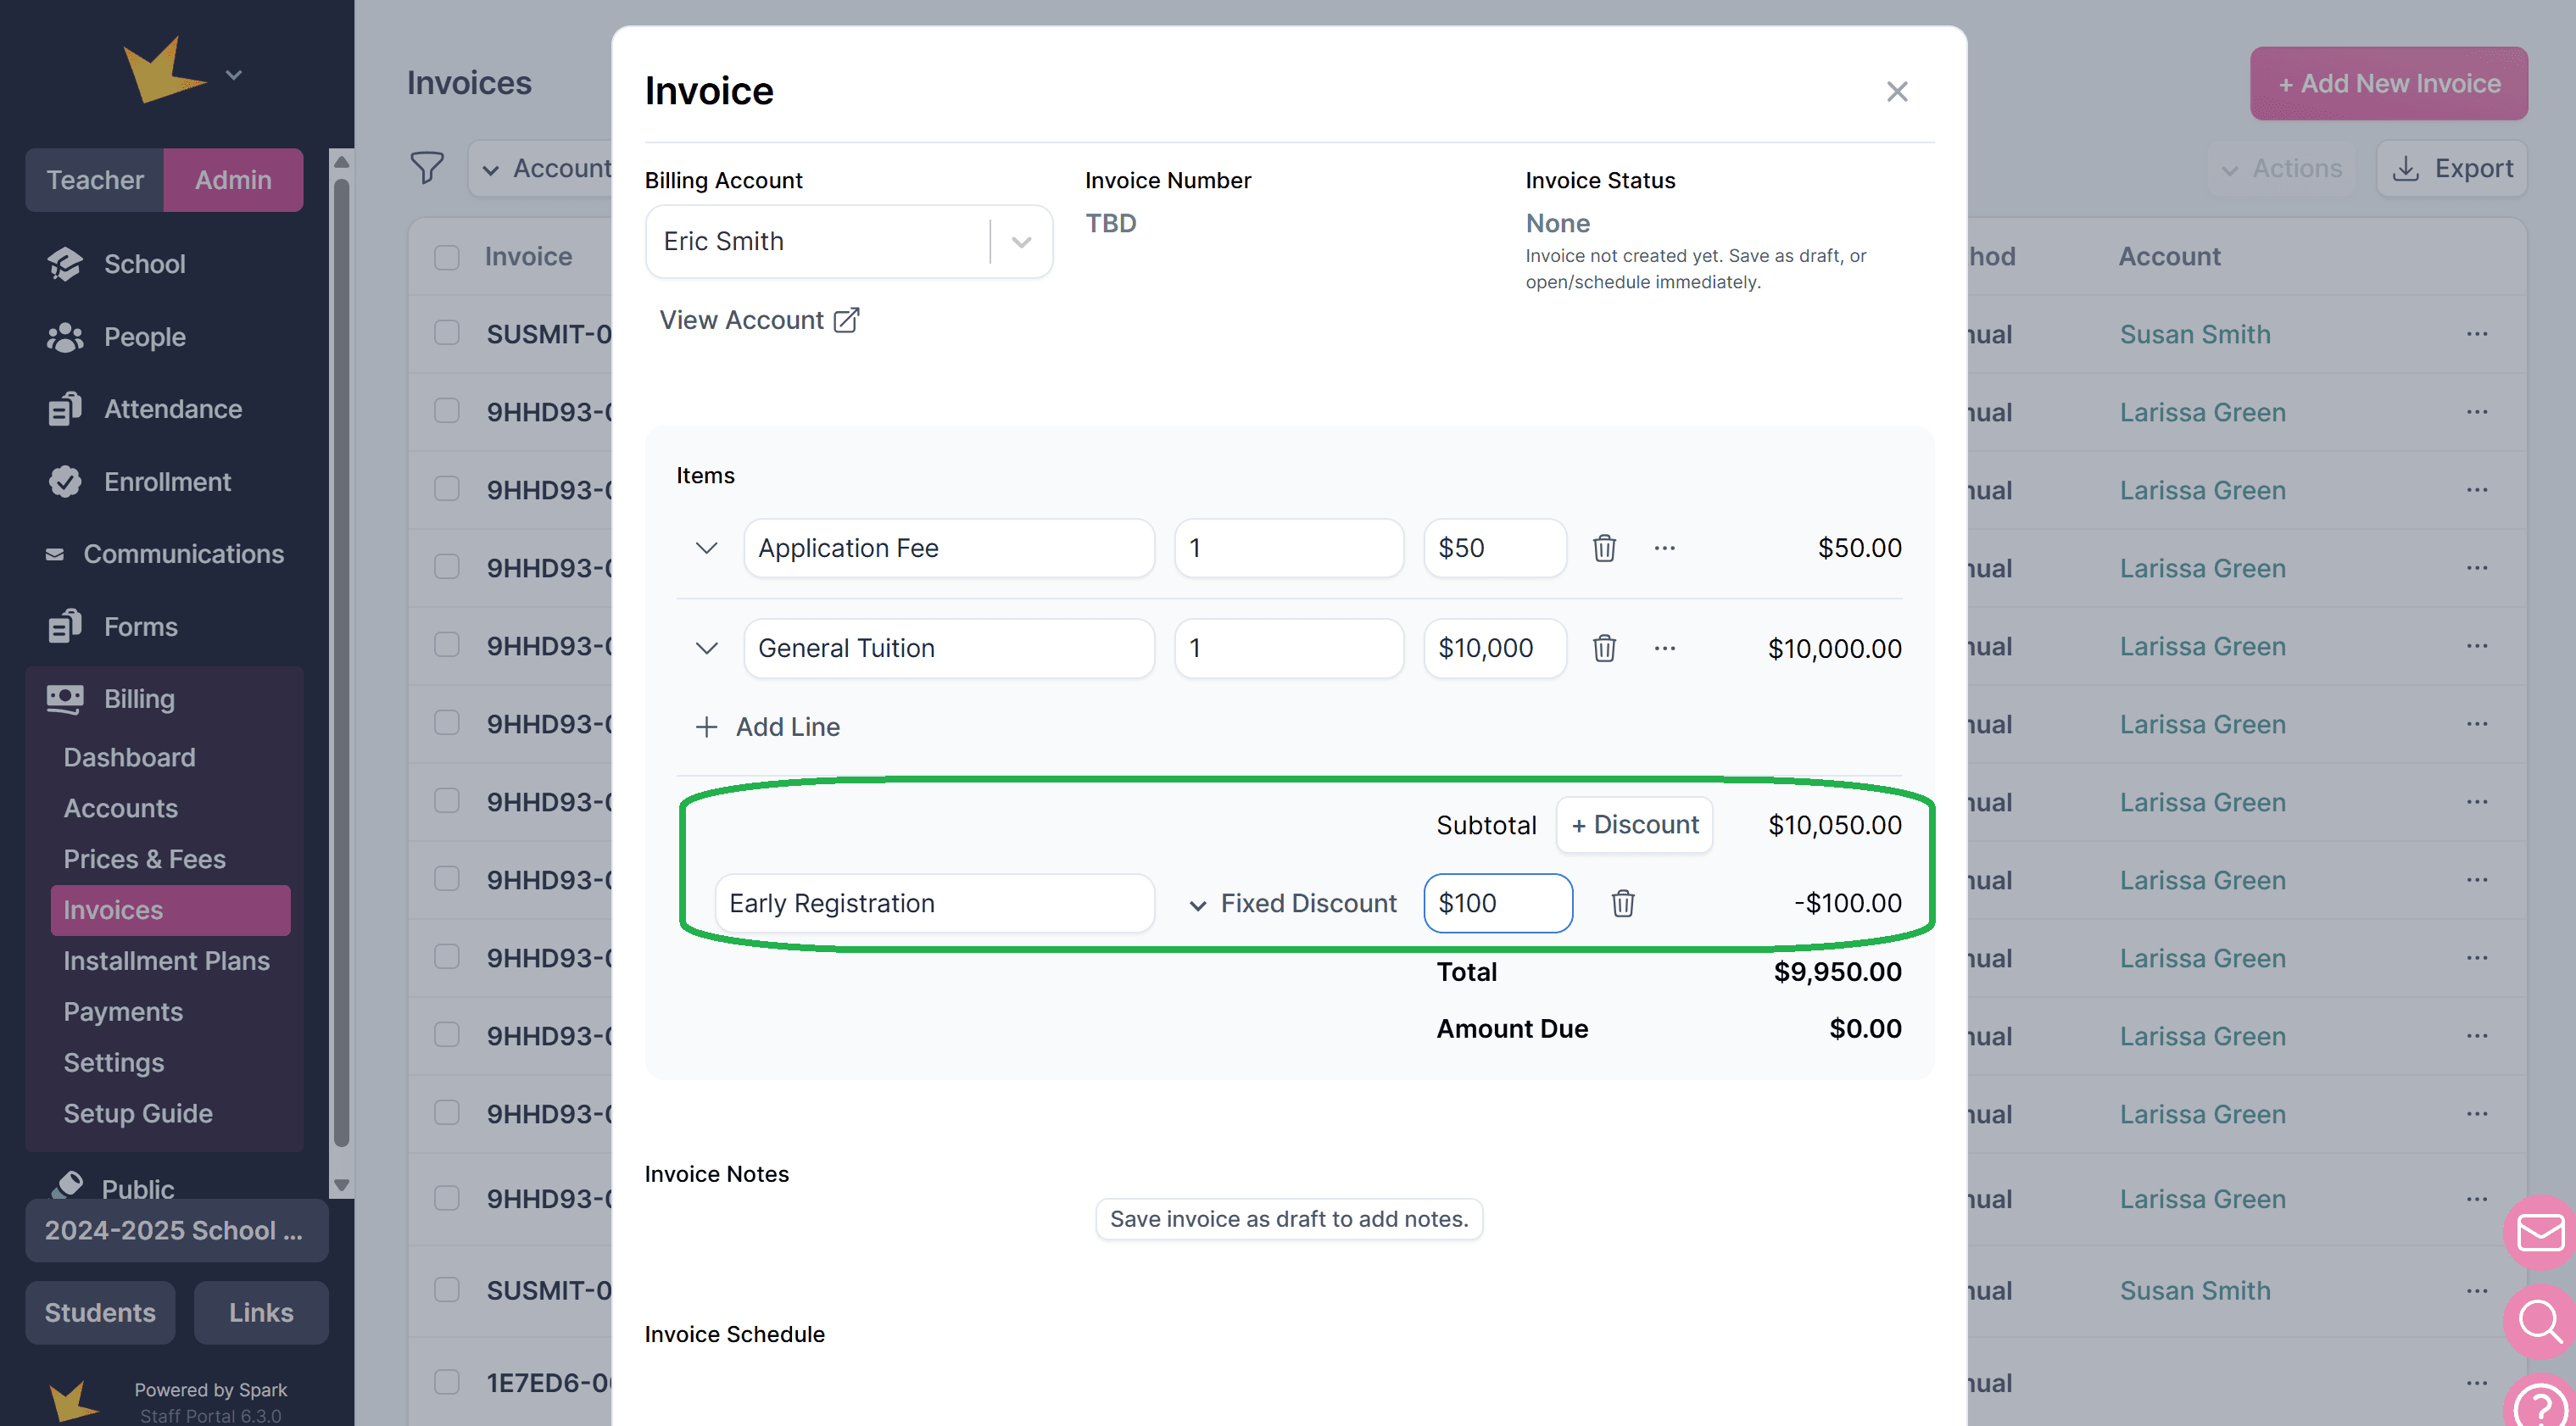Select the 1E7ED6 invoice checkbox

point(447,1382)
